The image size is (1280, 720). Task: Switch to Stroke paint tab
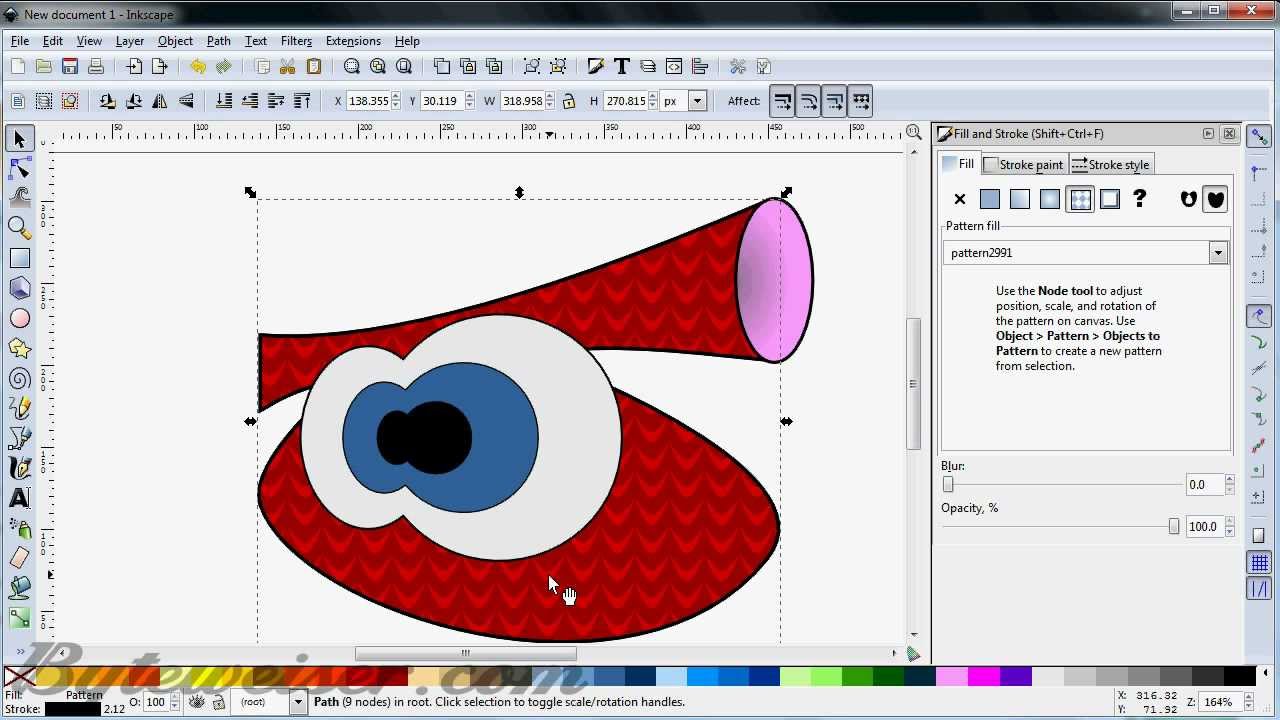(x=1023, y=165)
